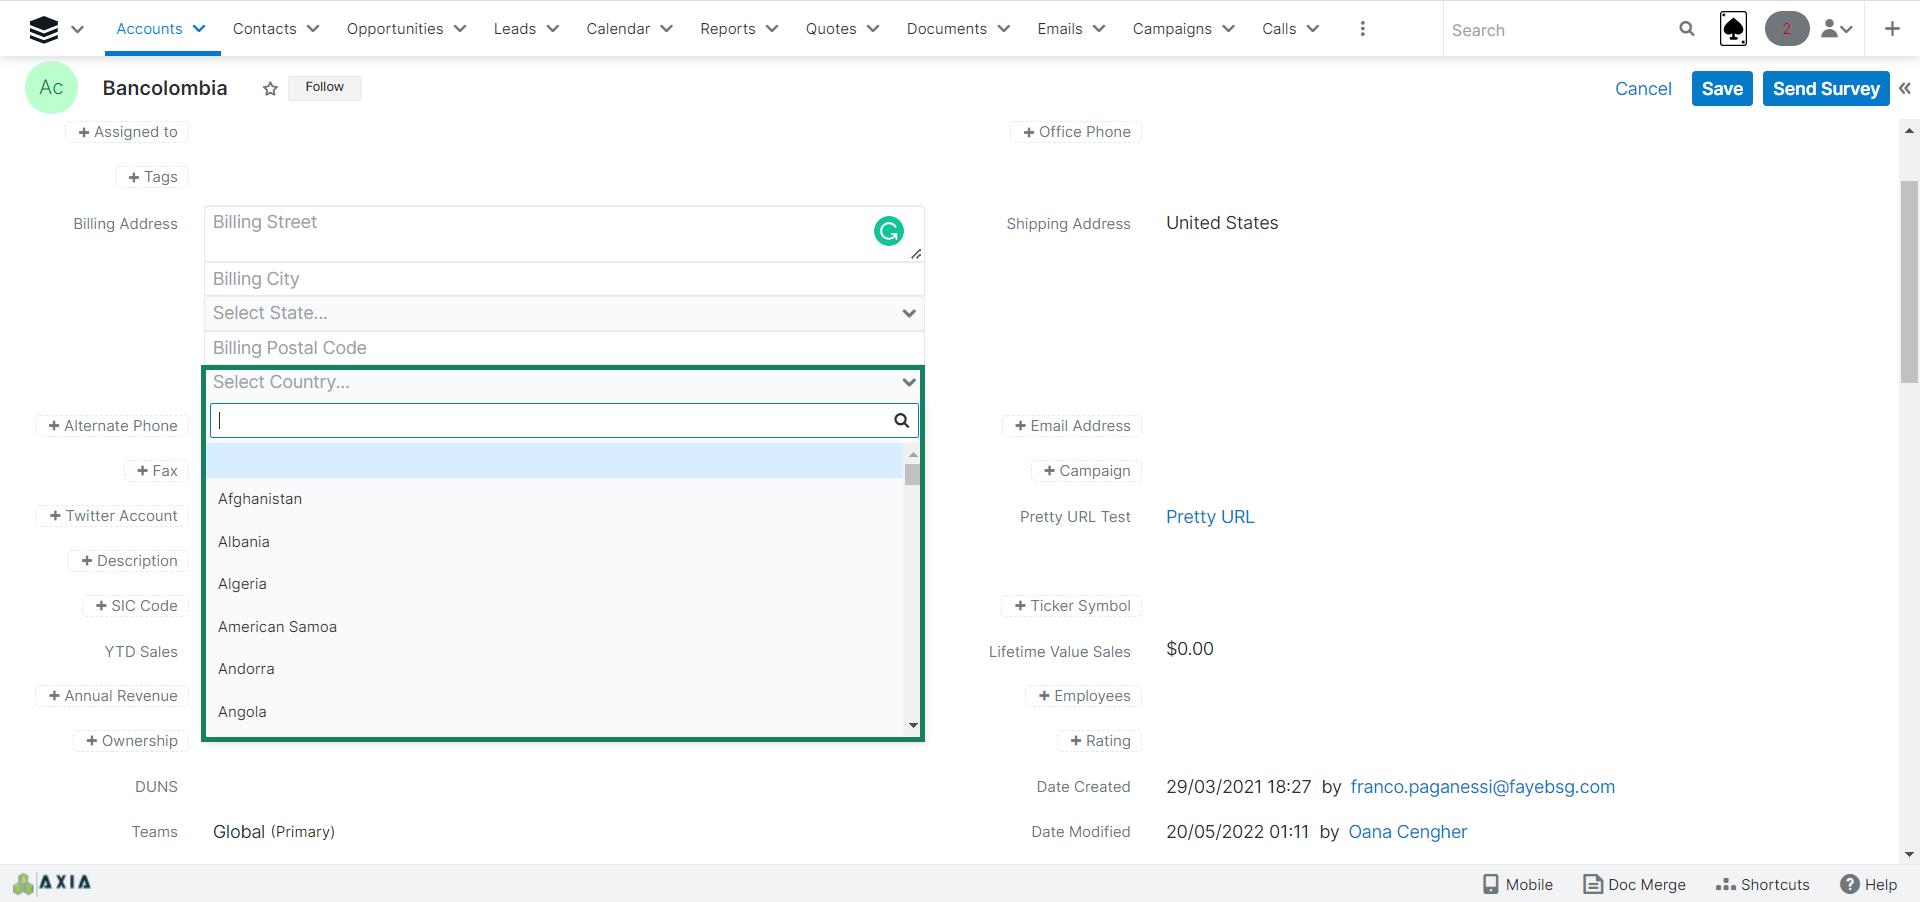Open the Oana Cengher user link
1920x902 pixels.
(1407, 832)
